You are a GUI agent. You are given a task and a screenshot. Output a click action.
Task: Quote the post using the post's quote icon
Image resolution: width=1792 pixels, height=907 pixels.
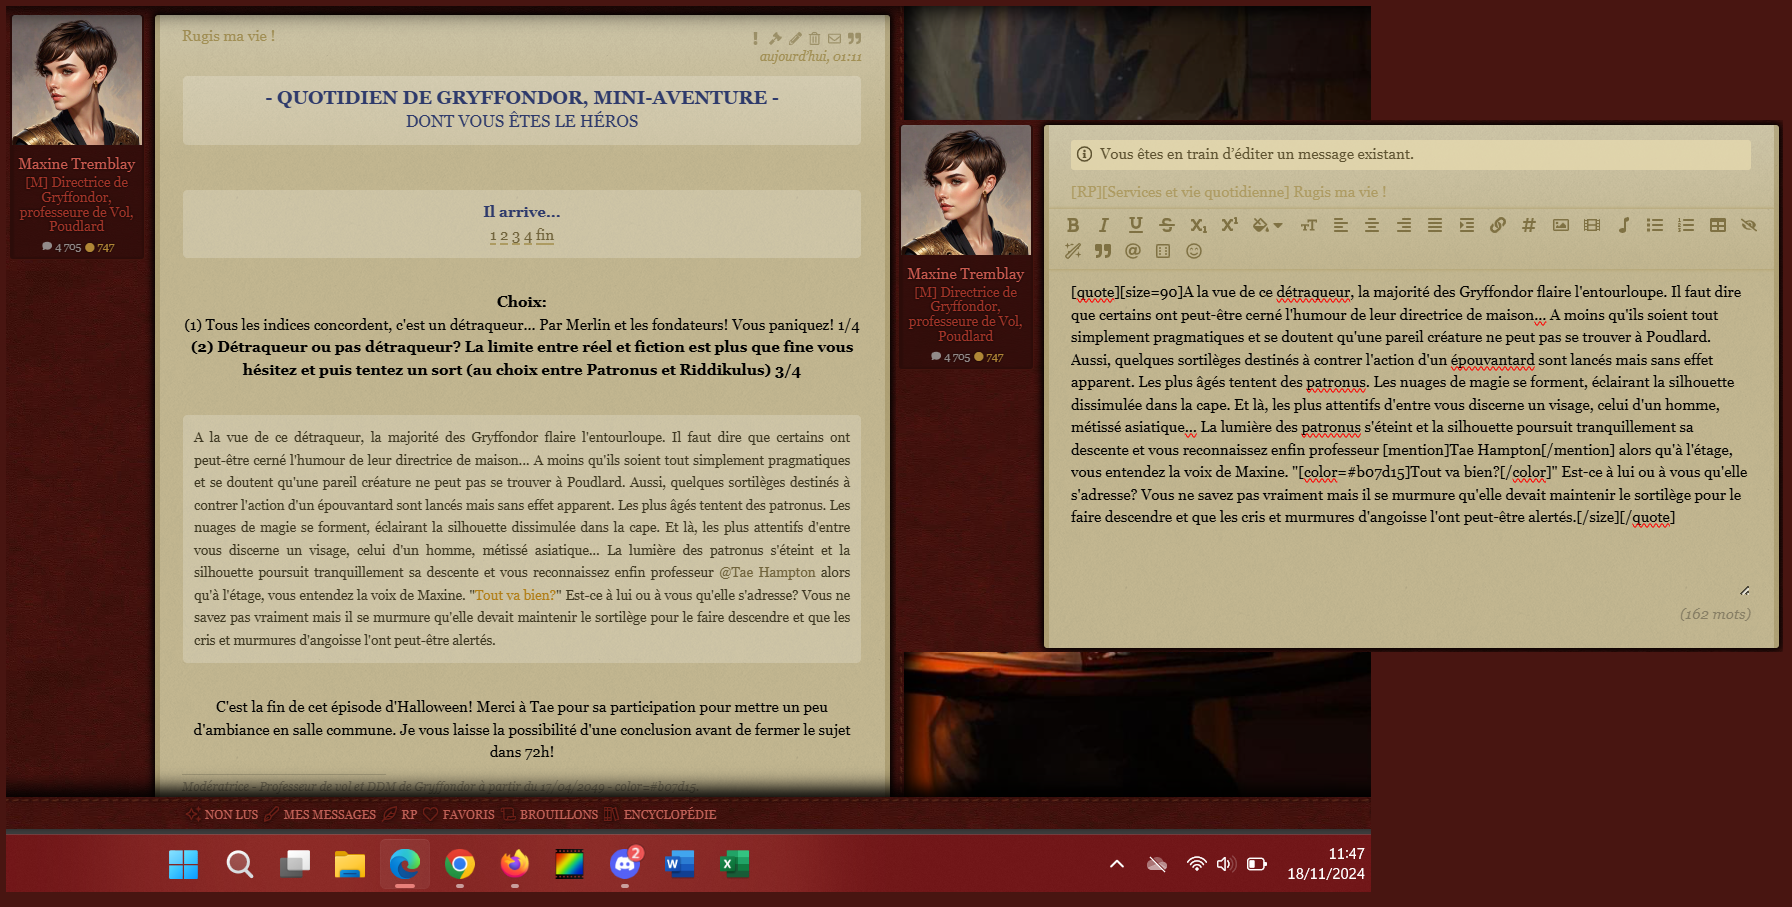pos(855,38)
